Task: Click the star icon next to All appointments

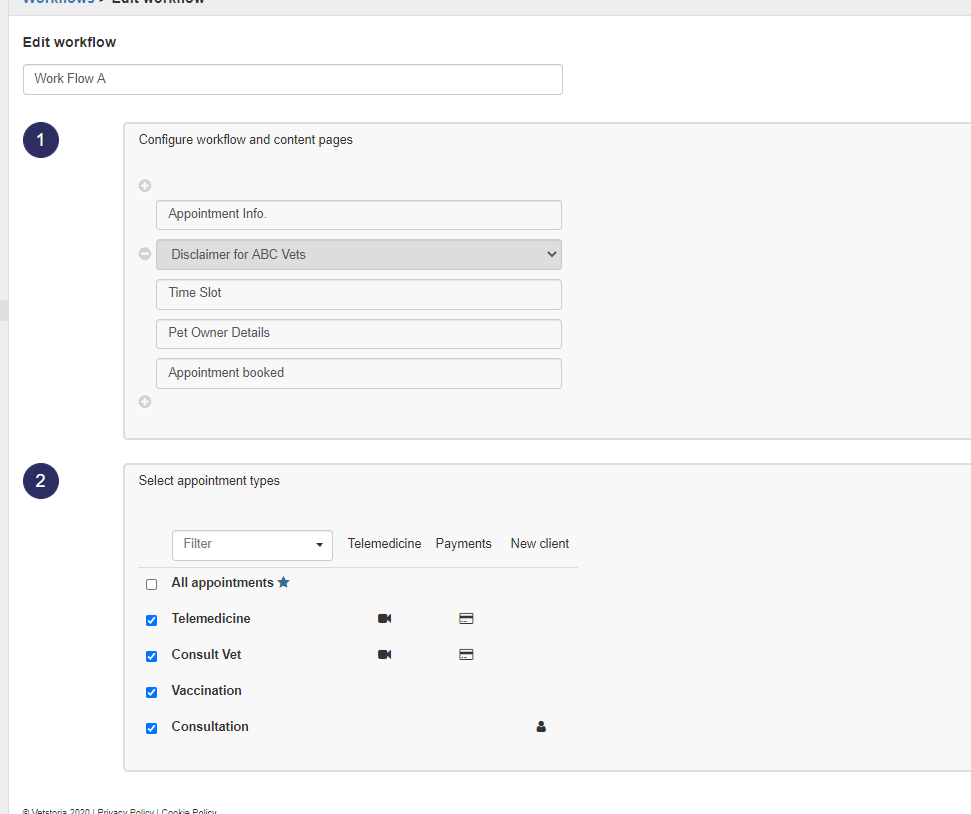Action: tap(284, 582)
